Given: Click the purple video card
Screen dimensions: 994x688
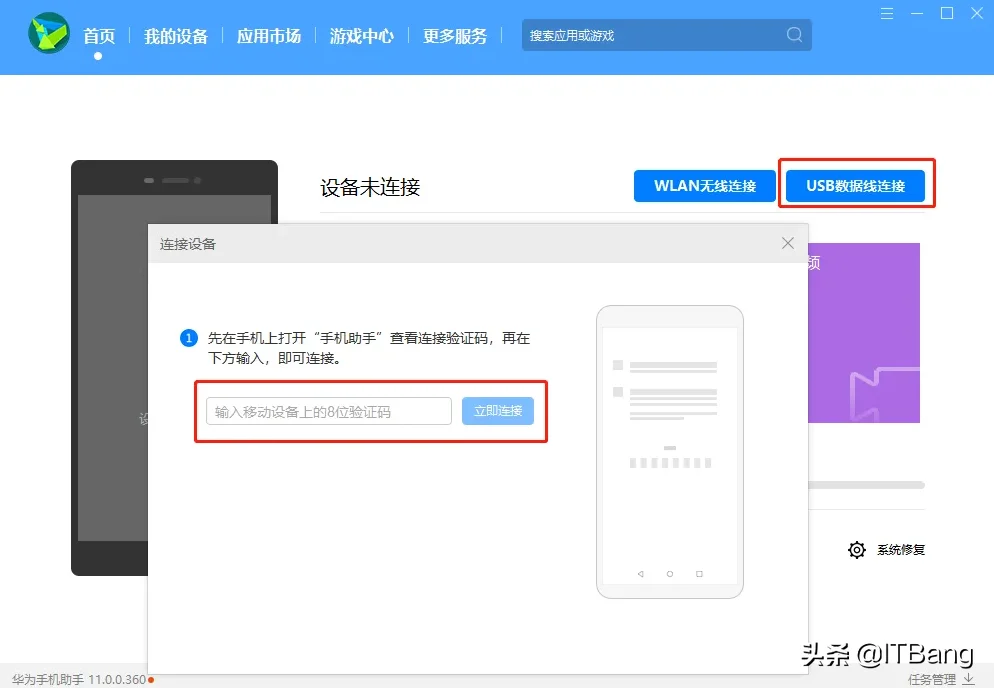Looking at the screenshot, I should click(x=863, y=333).
